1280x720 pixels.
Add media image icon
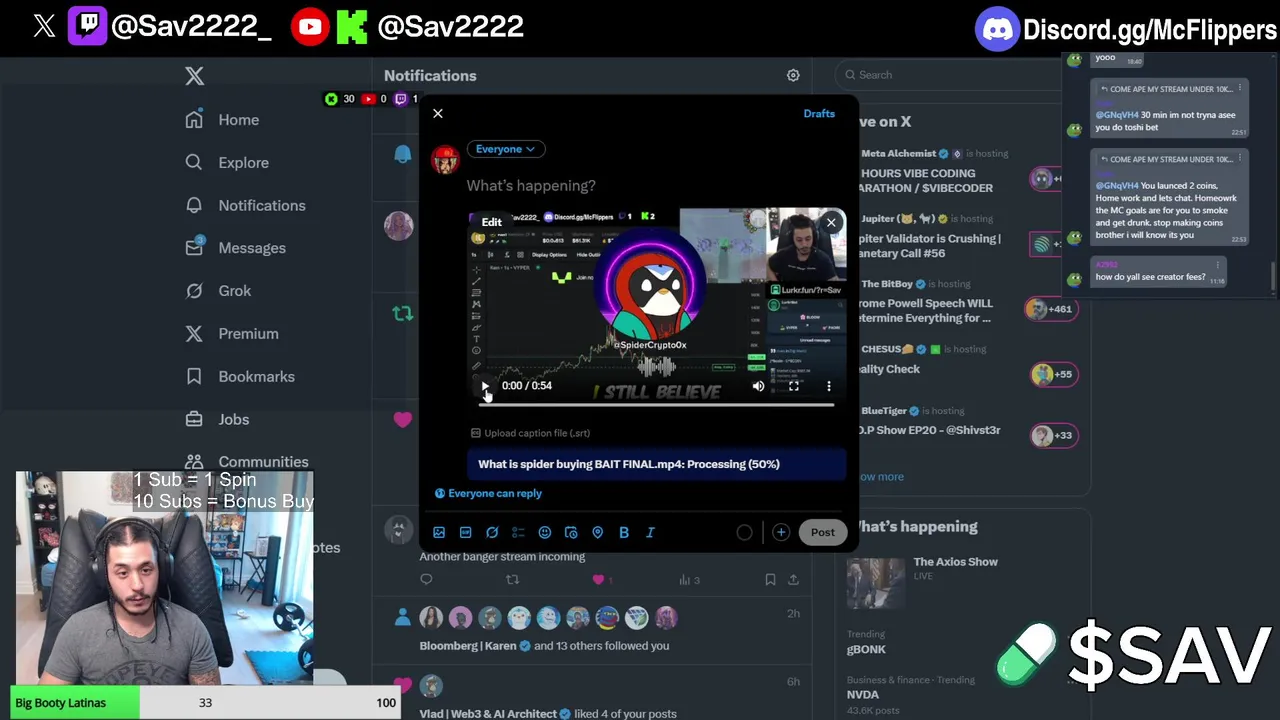click(x=439, y=533)
